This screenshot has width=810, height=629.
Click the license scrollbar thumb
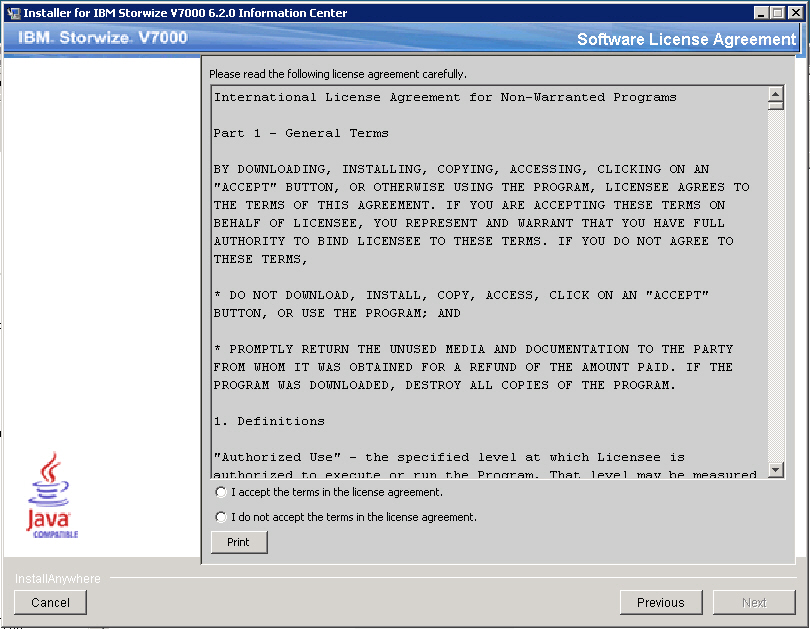point(775,106)
